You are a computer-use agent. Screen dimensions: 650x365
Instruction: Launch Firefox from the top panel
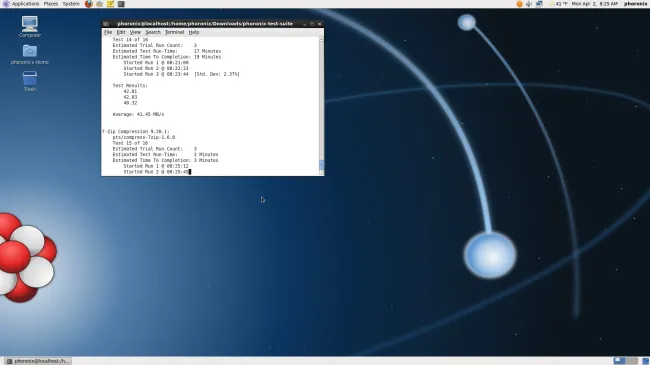coord(89,4)
